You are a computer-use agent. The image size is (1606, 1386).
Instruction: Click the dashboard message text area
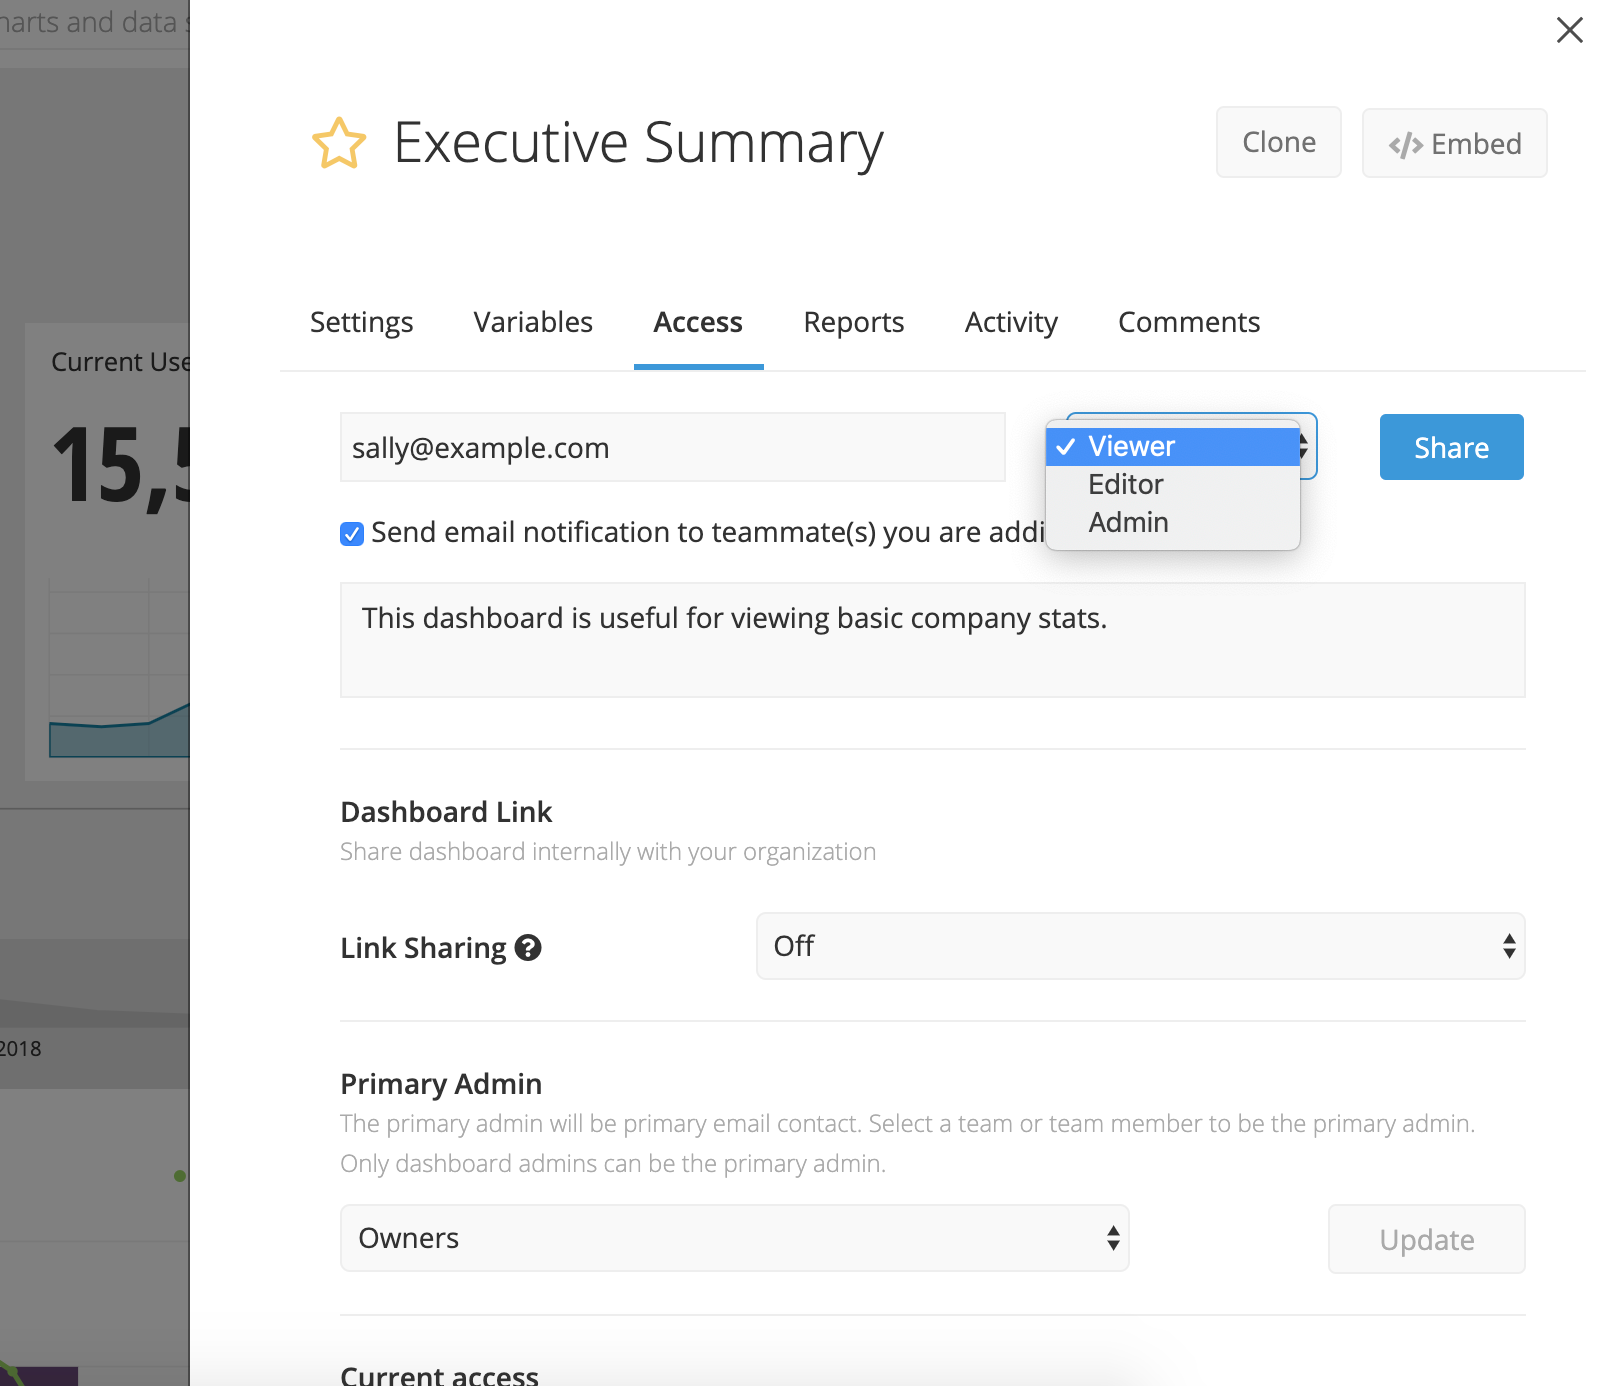(x=932, y=640)
